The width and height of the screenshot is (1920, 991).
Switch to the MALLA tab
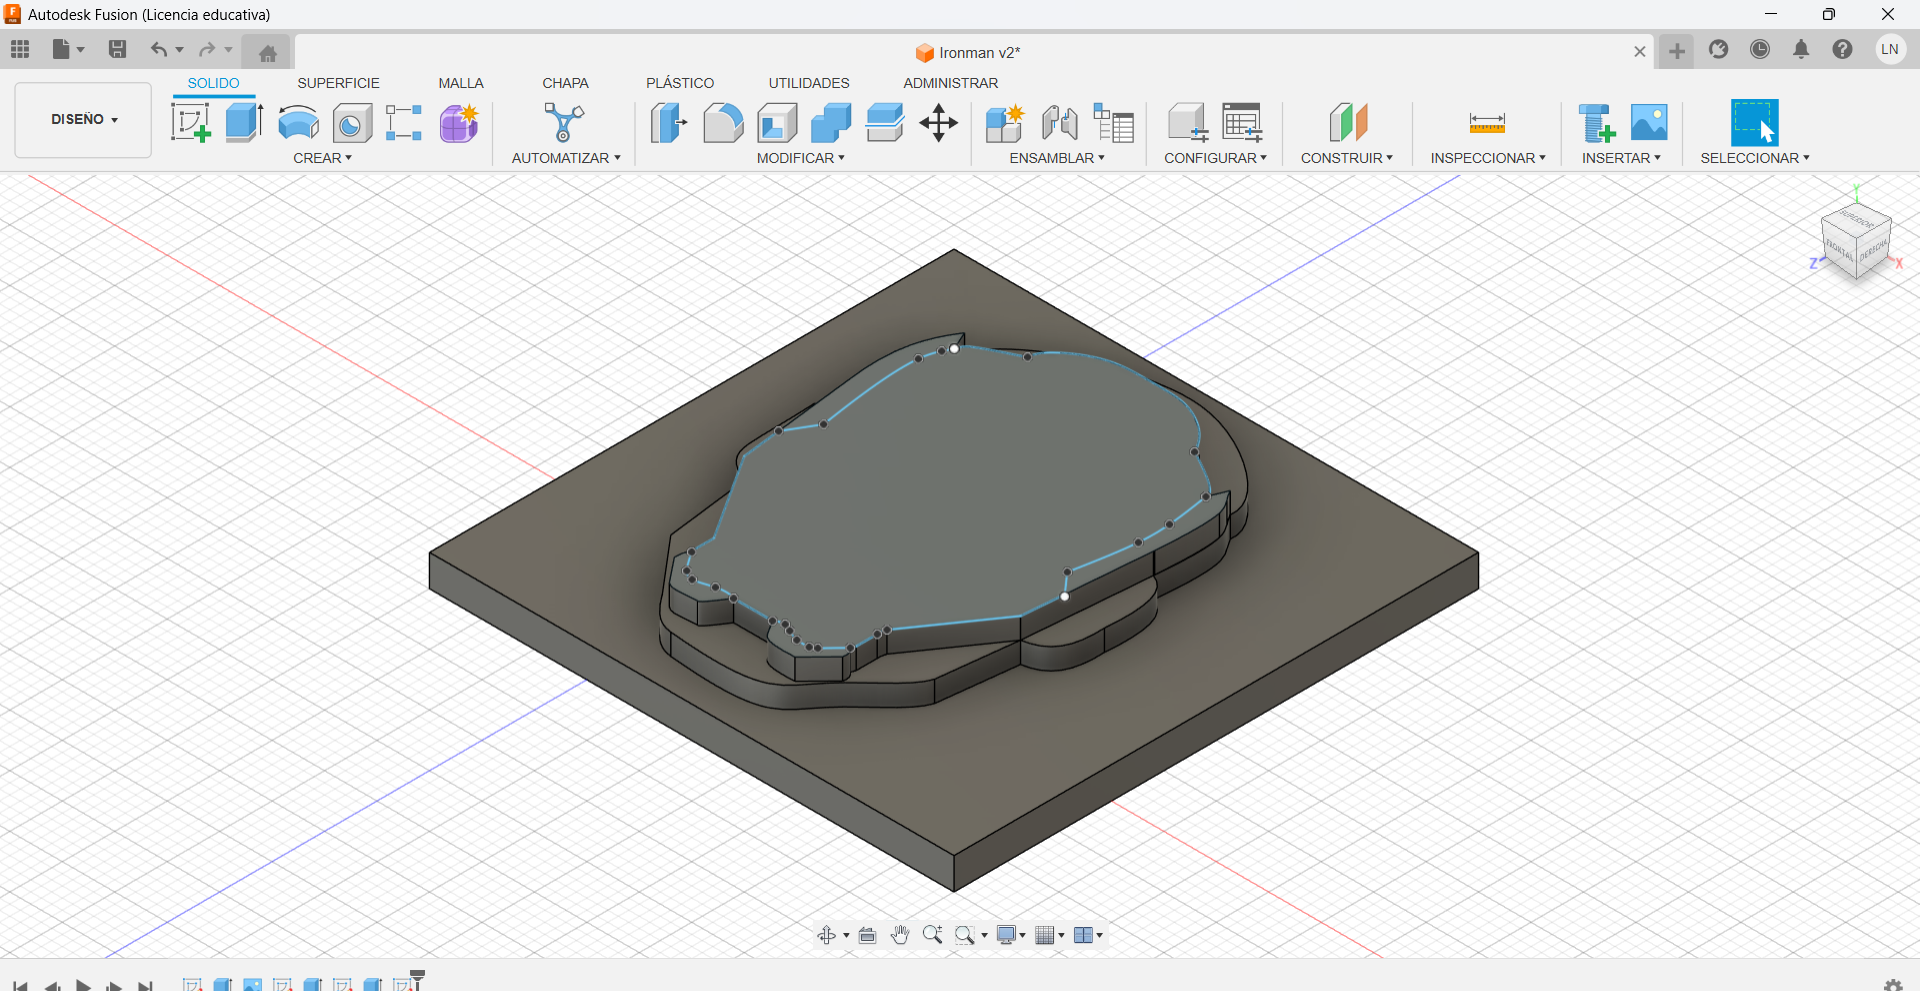461,83
